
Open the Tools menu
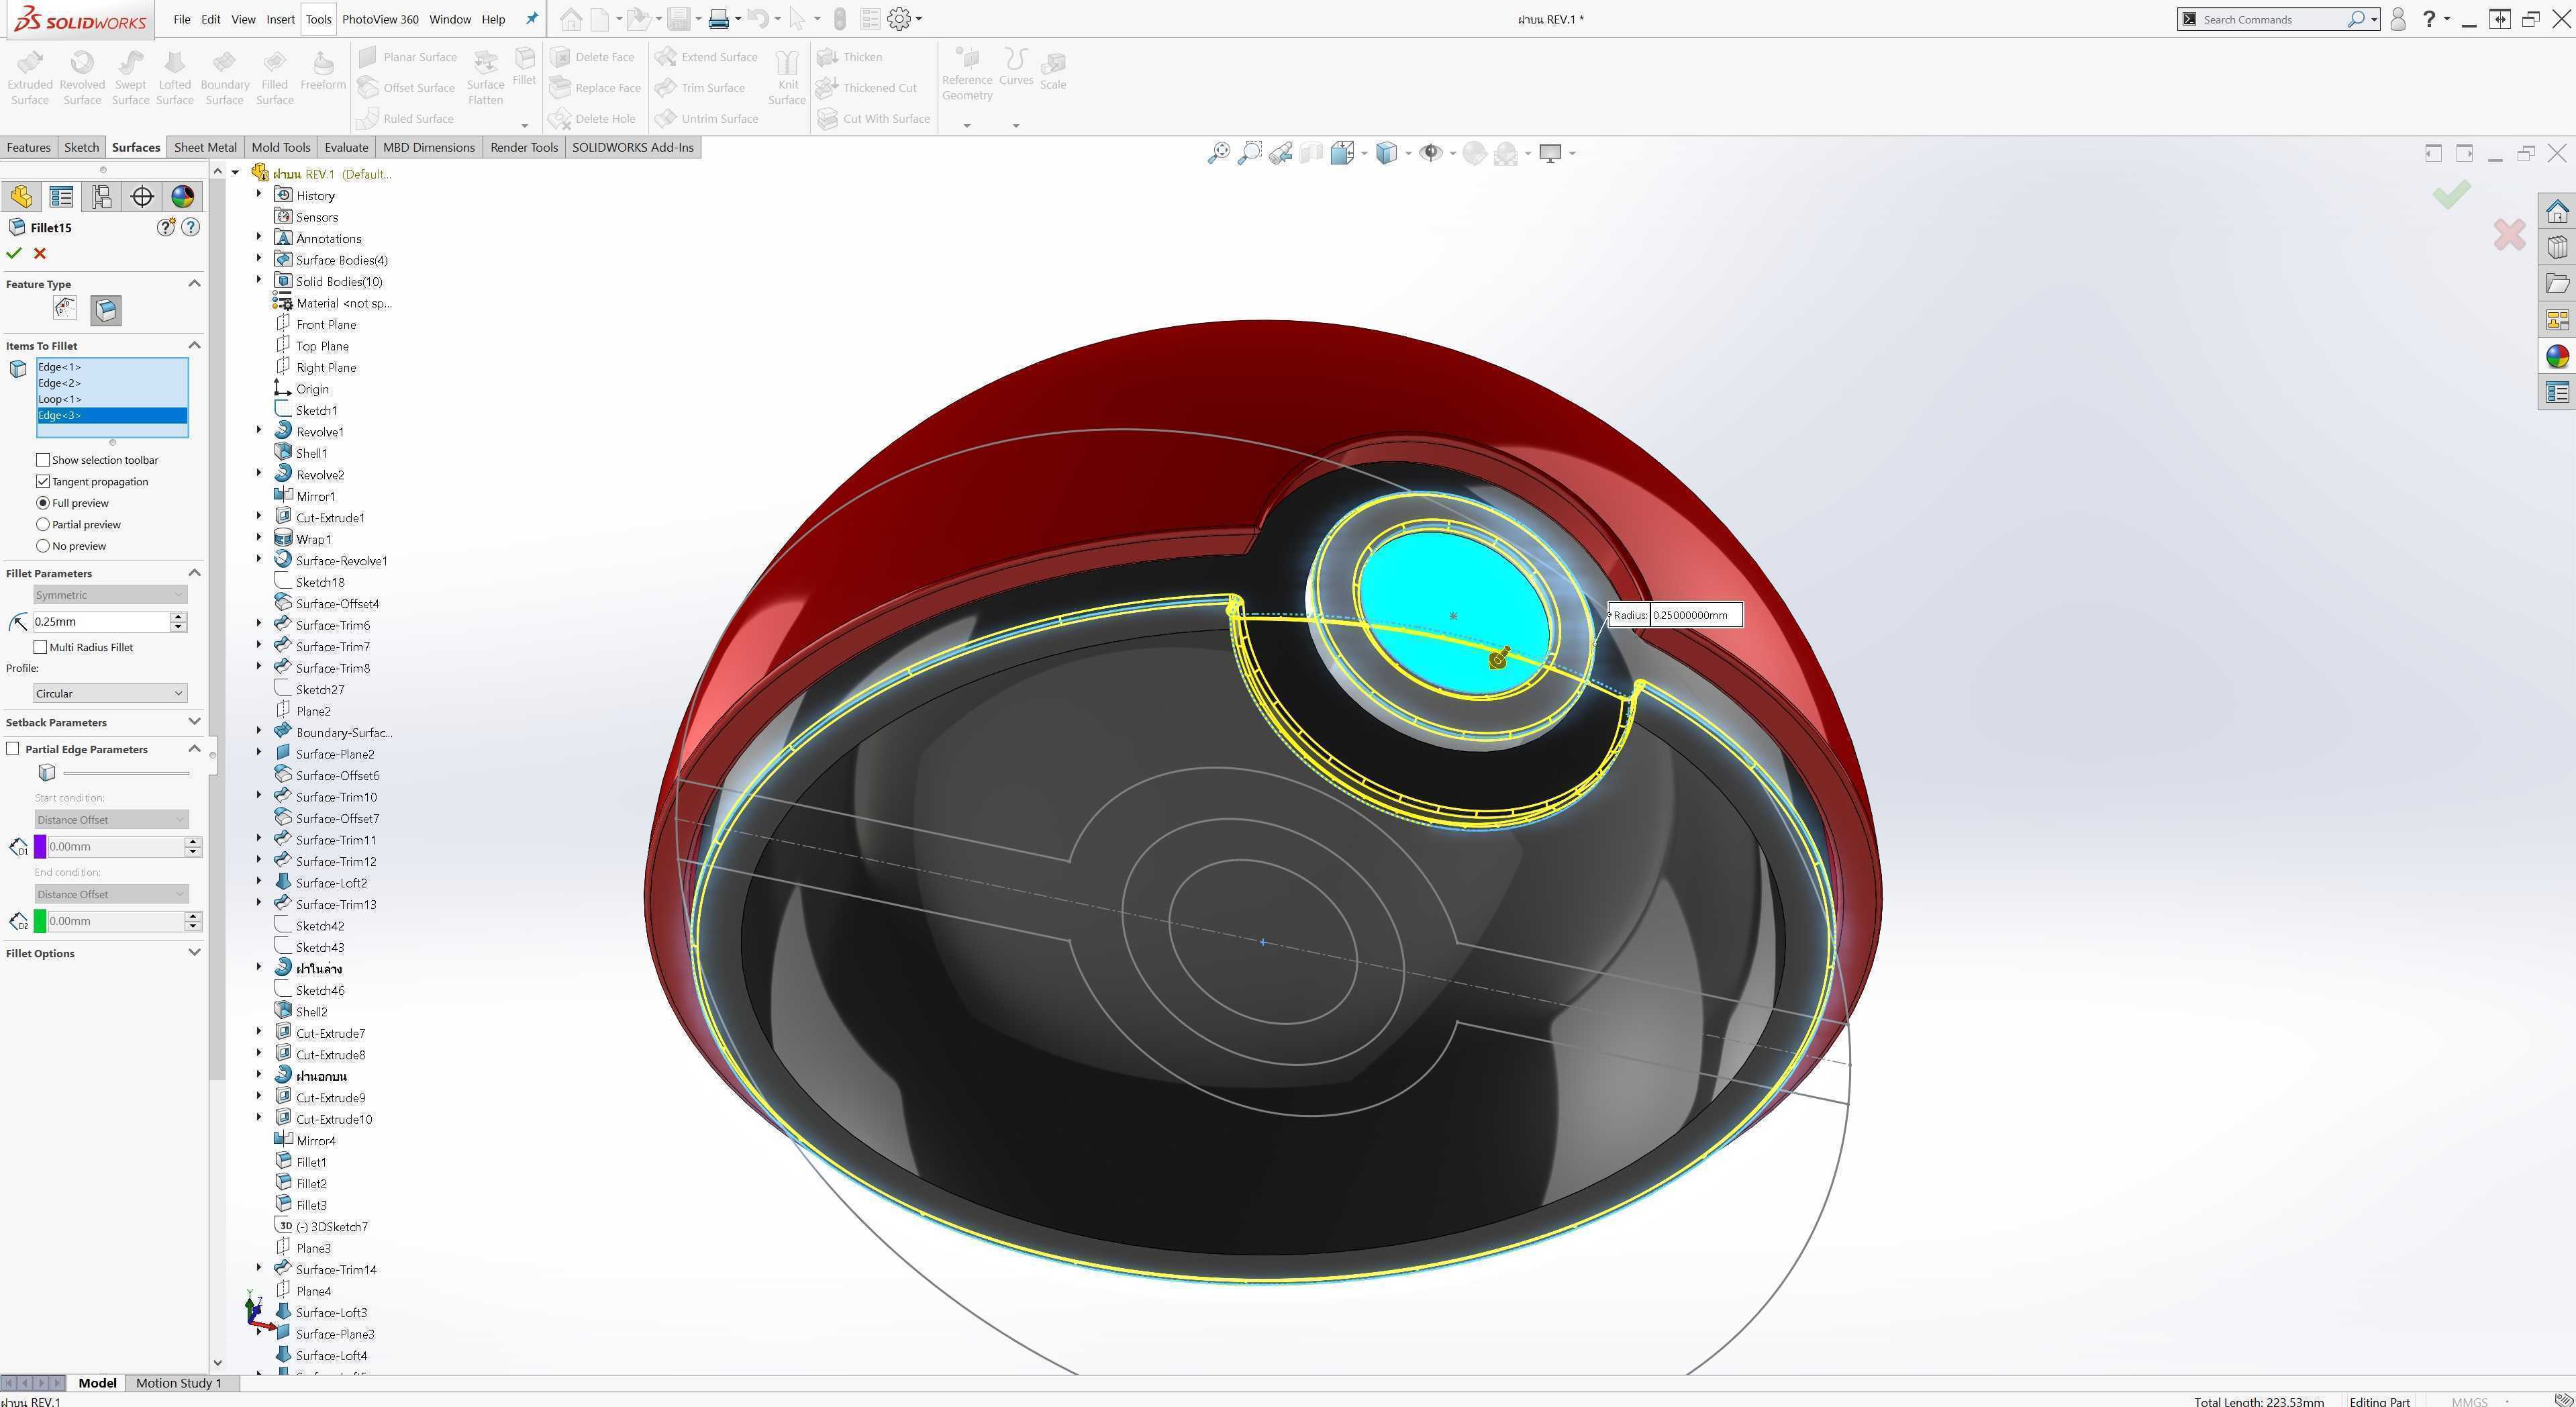coord(318,19)
